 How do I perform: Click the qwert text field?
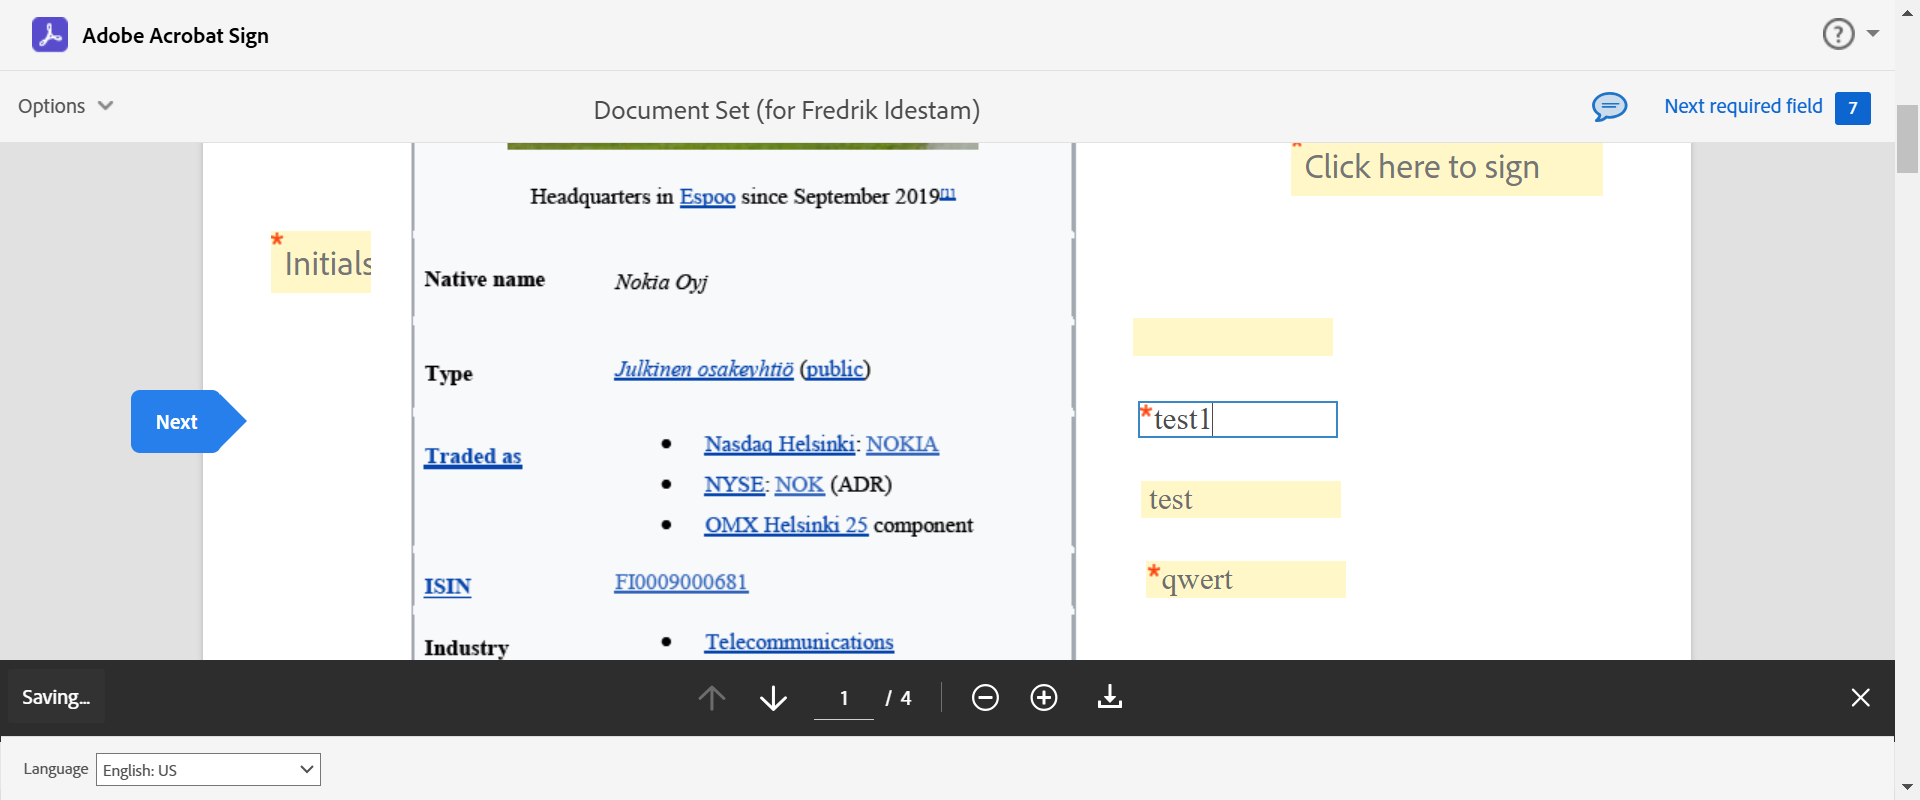pos(1246,580)
